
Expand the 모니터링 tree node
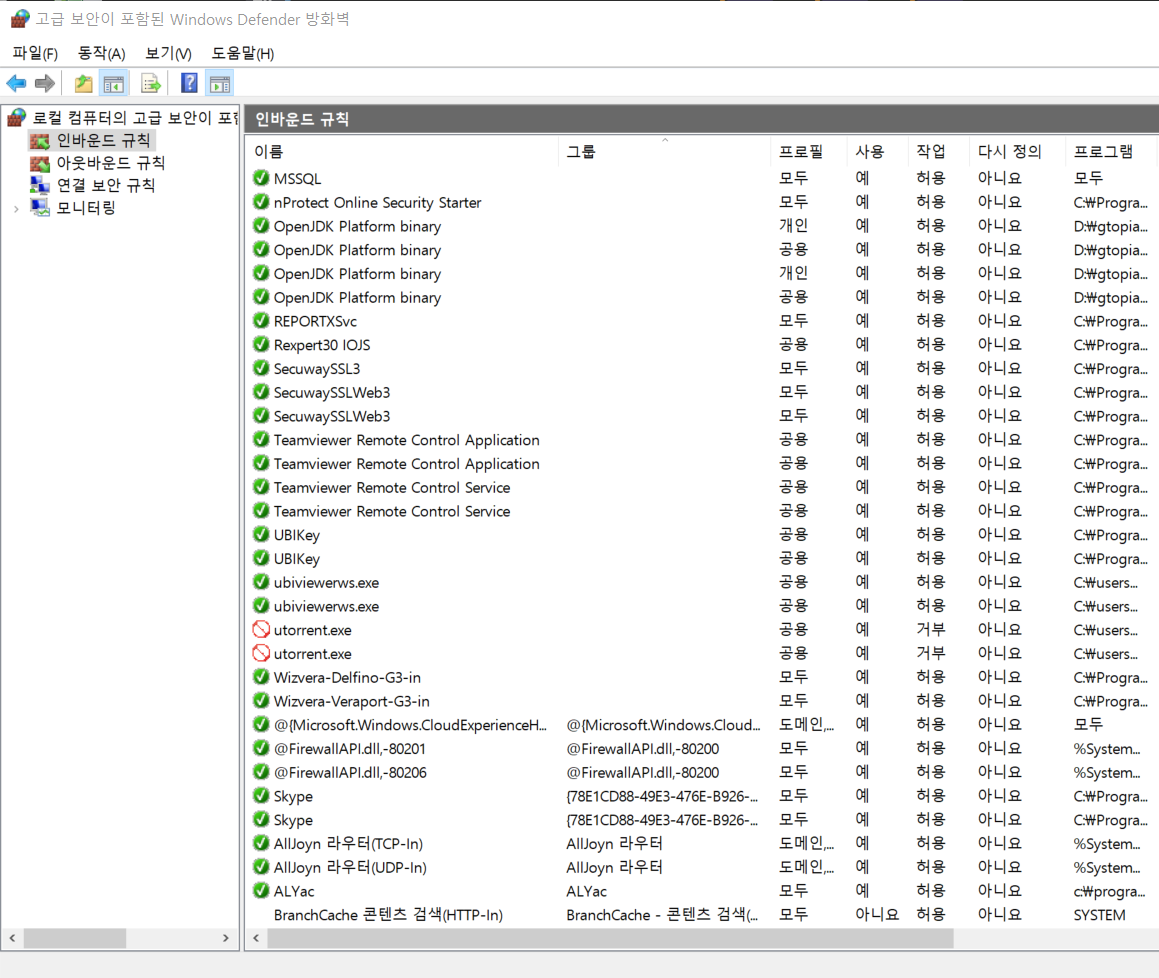coord(16,209)
